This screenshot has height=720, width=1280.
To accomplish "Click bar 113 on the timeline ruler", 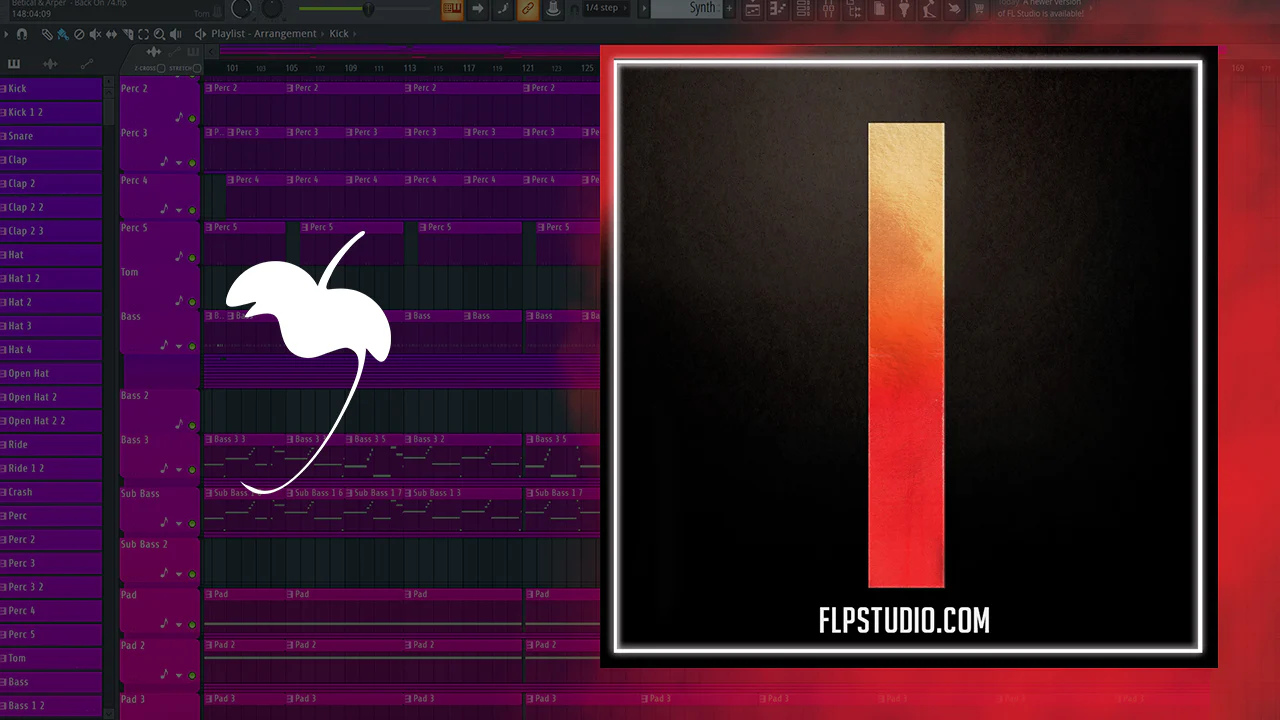I will pos(410,68).
